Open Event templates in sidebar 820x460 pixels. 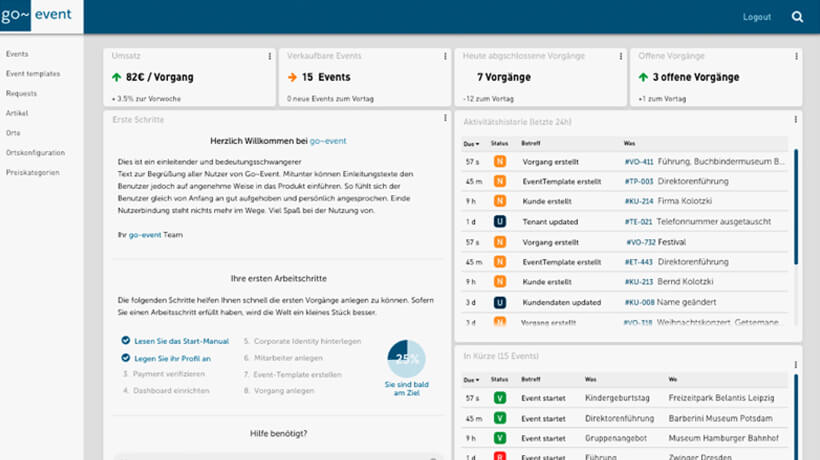tap(33, 74)
